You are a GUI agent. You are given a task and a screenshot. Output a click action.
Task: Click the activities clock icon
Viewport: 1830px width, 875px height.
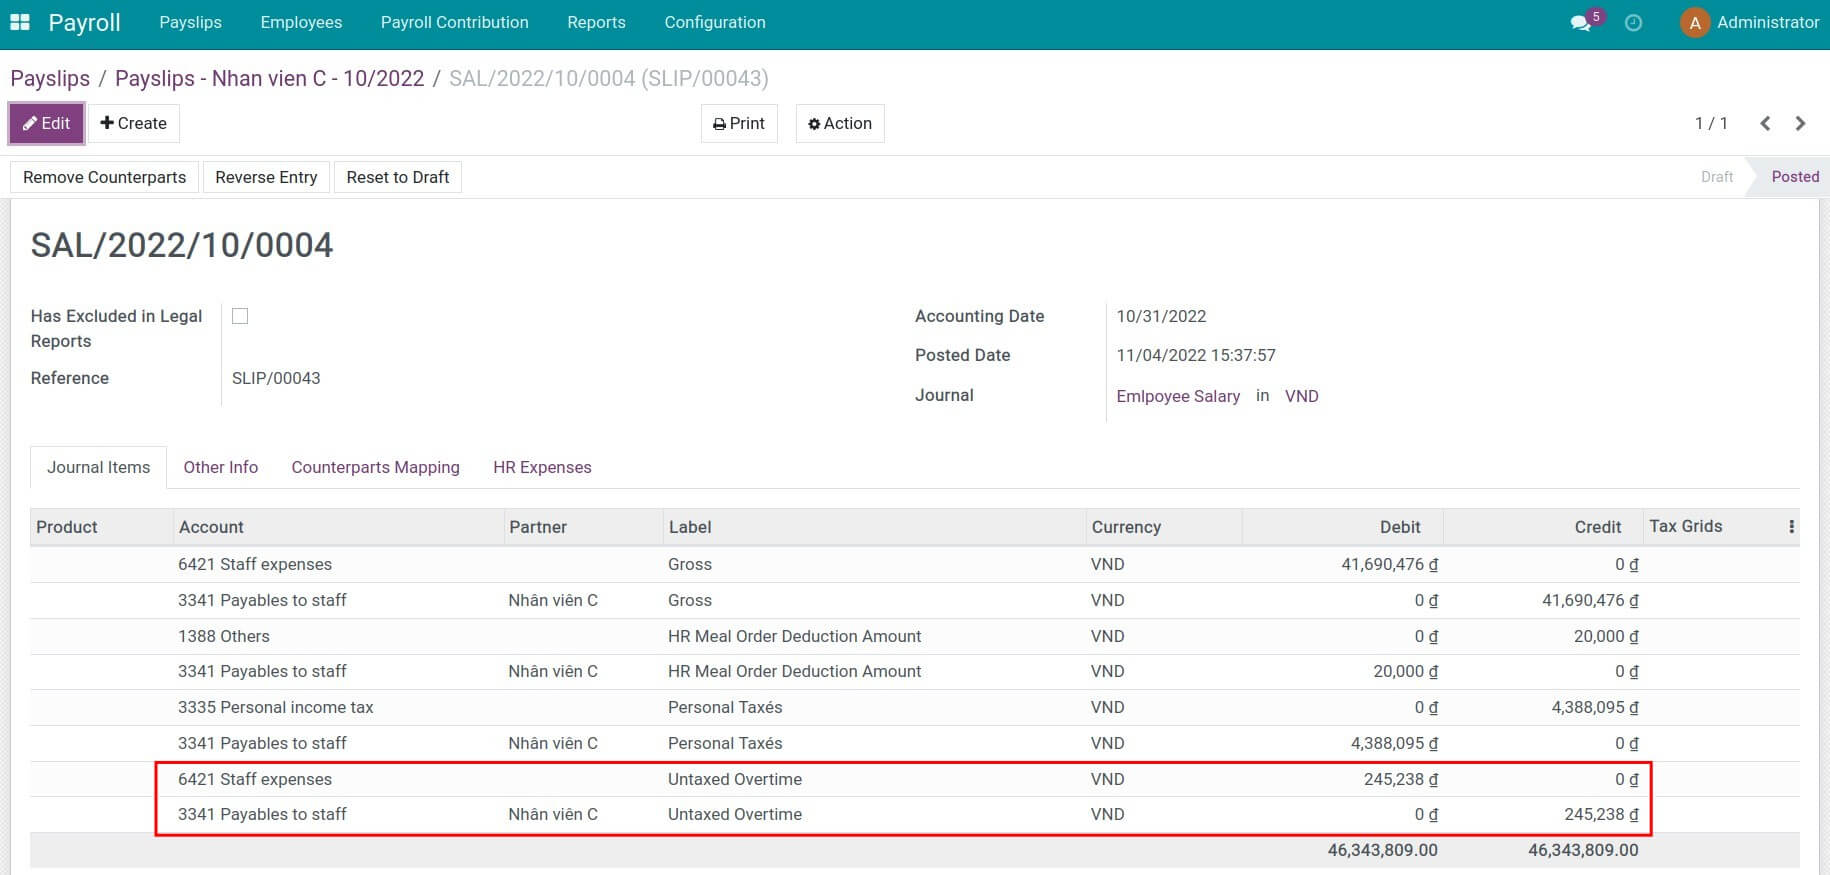click(x=1633, y=23)
